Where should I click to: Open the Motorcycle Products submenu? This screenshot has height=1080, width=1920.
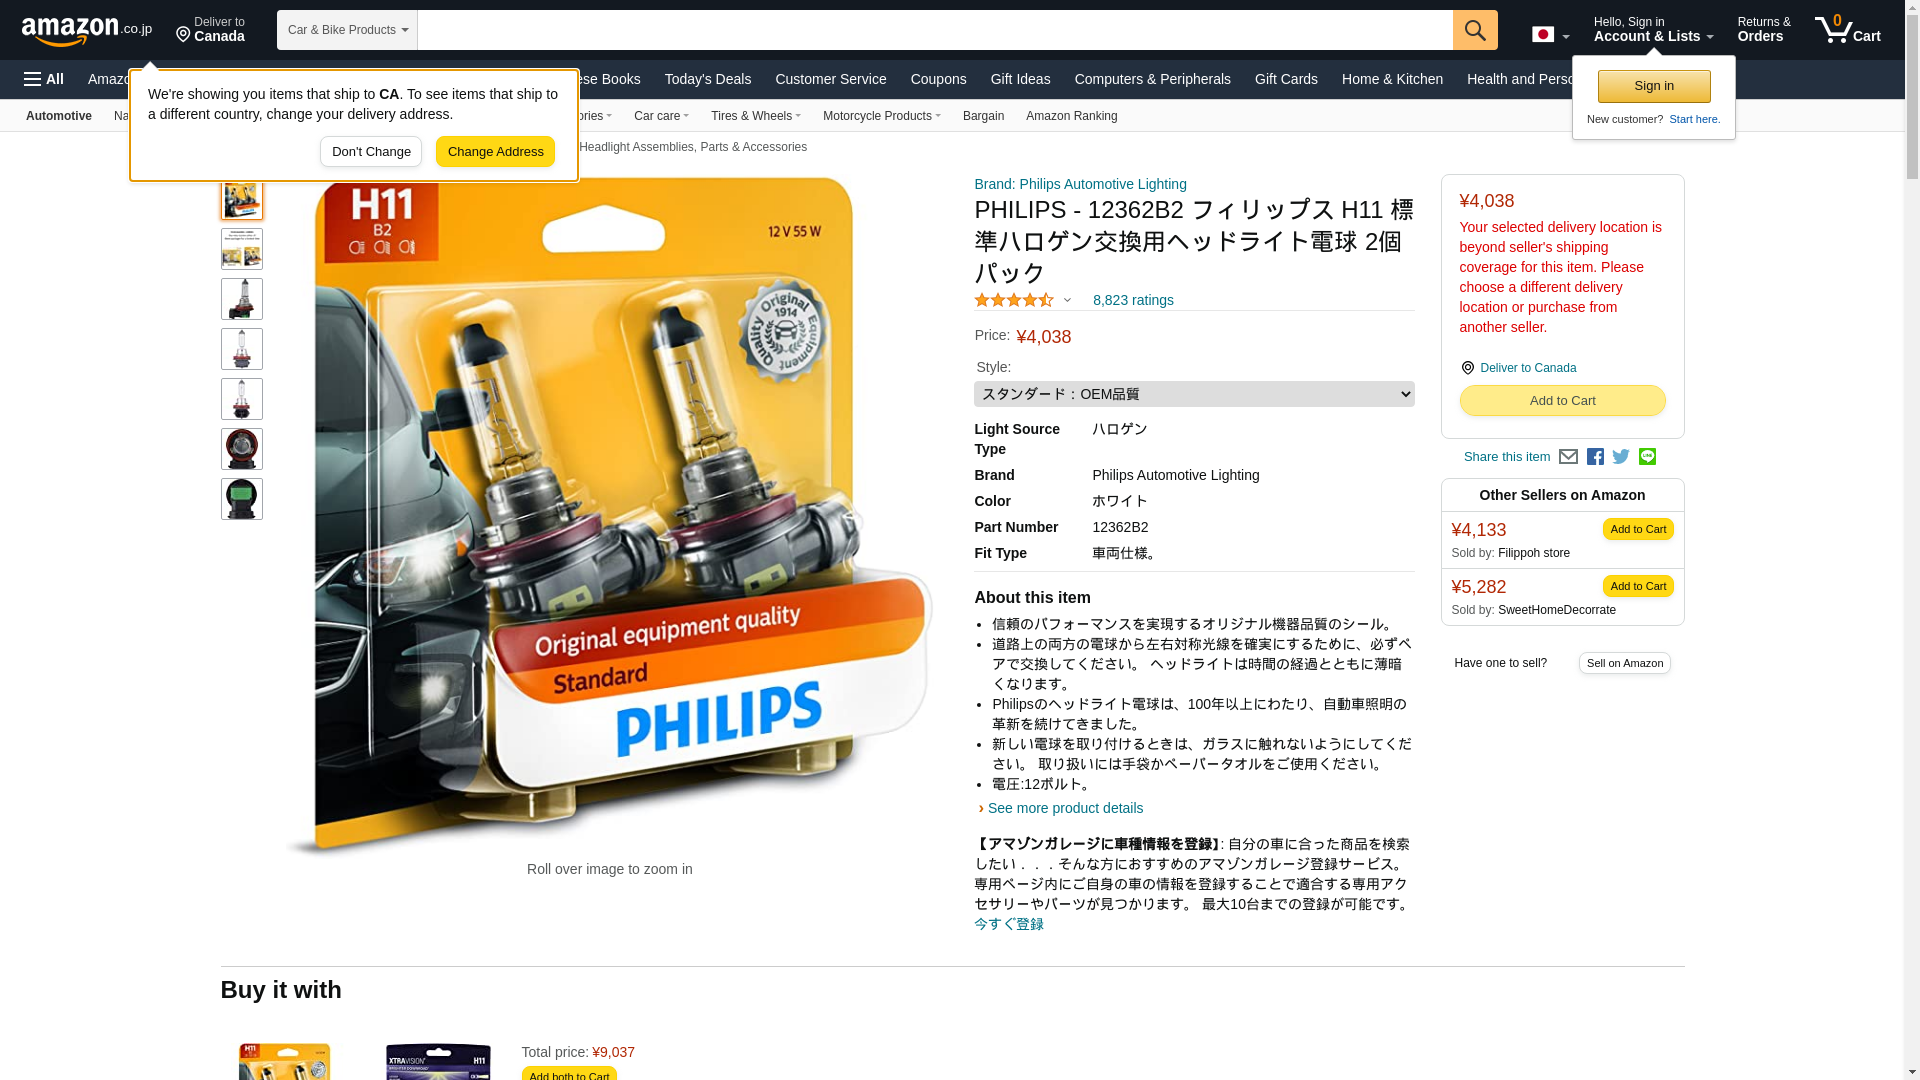(x=881, y=116)
